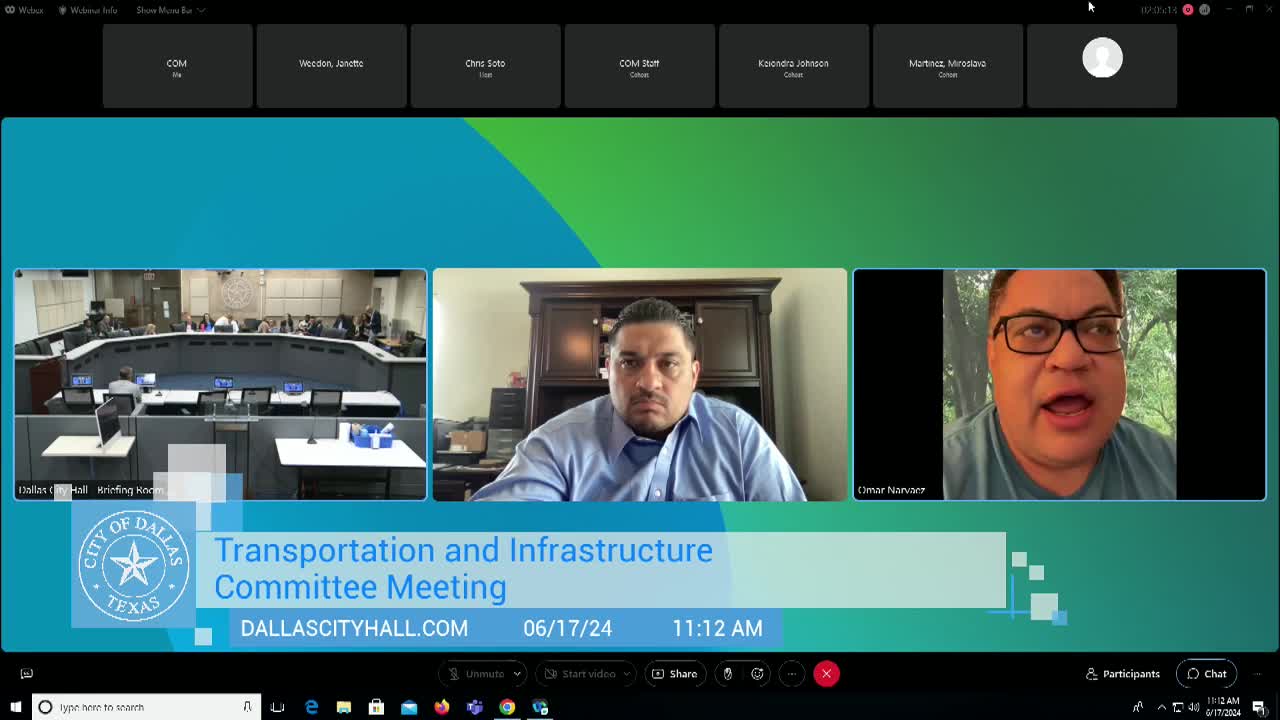Image resolution: width=1280 pixels, height=720 pixels.
Task: Click the blank avatar participant tile
Action: point(1102,66)
